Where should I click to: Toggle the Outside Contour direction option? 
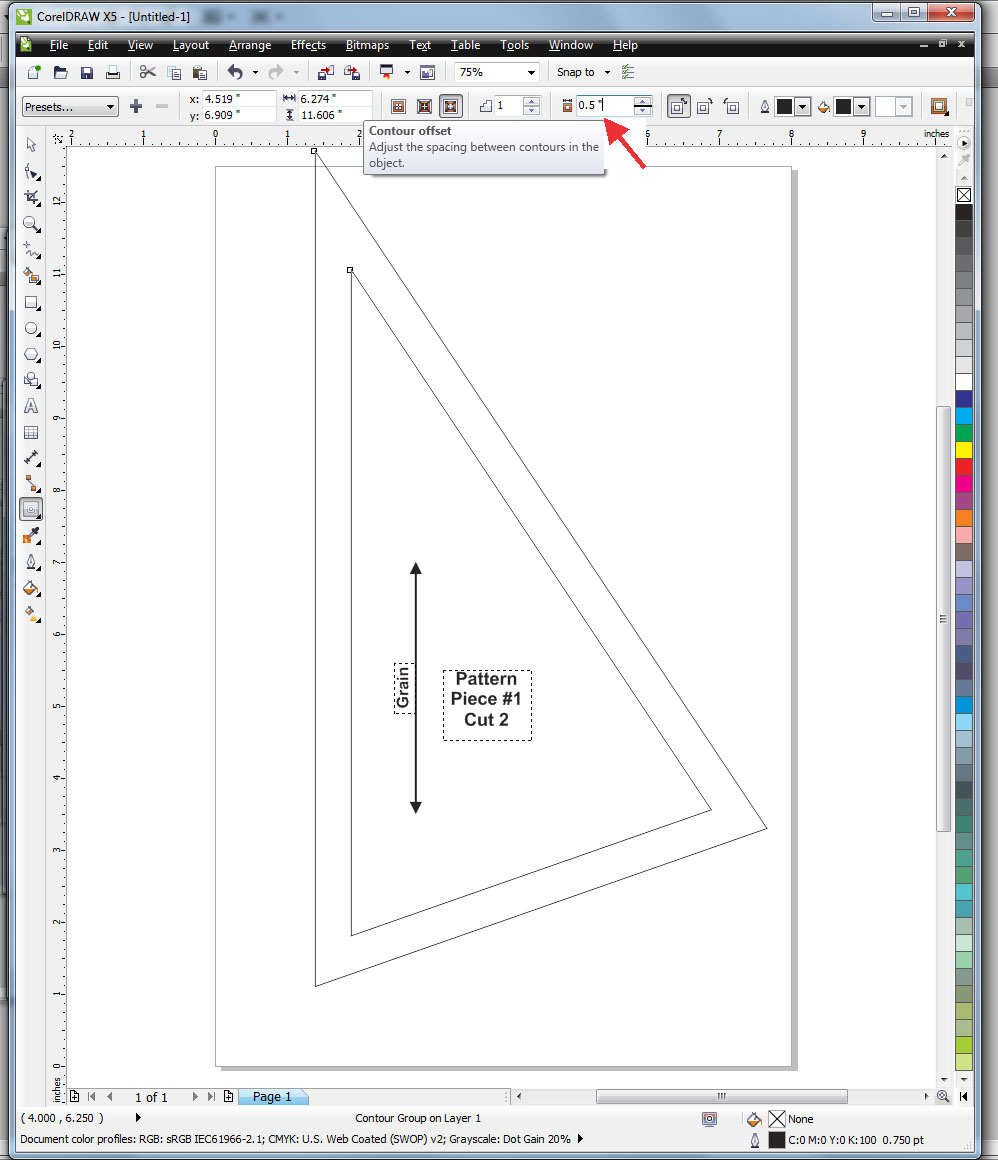pyautogui.click(x=448, y=105)
